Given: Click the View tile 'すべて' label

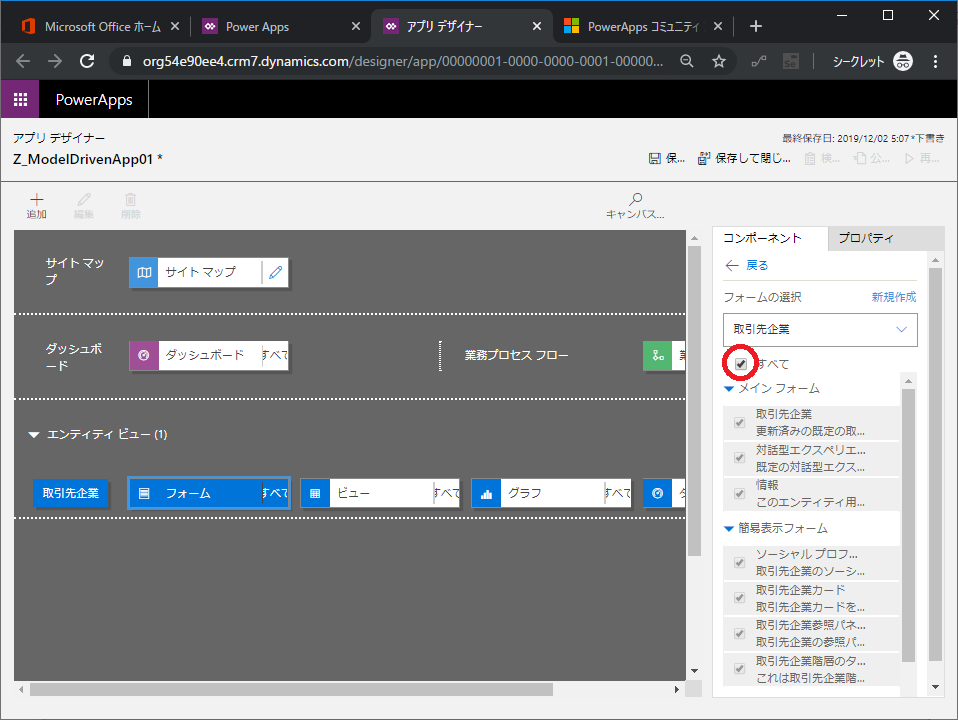Looking at the screenshot, I should pyautogui.click(x=447, y=493).
